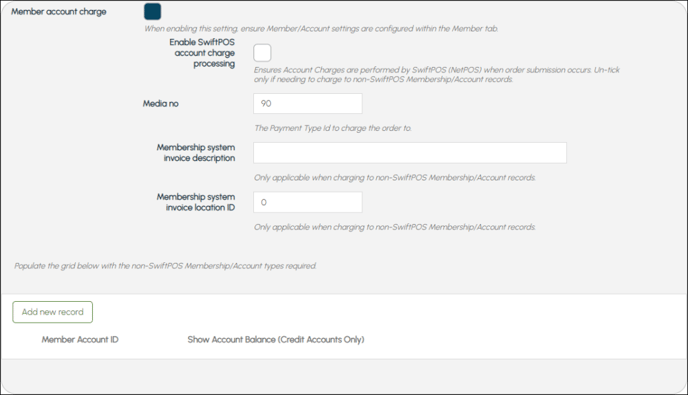Enable SwiftPOS account charge processing checkbox

[x=262, y=53]
